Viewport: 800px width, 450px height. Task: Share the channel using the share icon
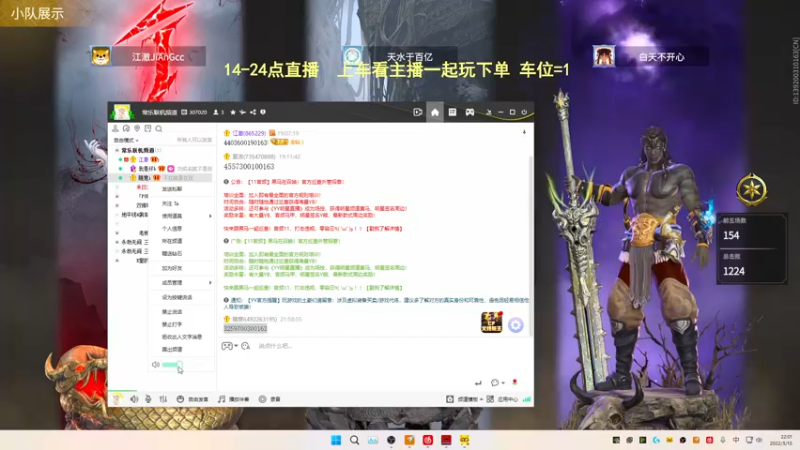point(253,112)
